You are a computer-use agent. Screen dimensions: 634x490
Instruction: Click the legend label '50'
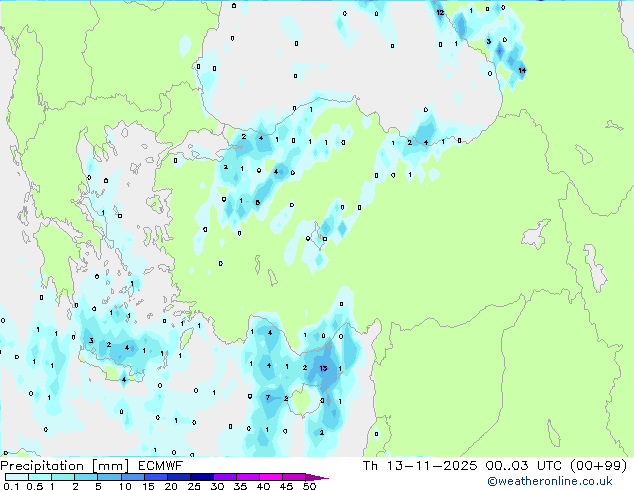pos(310,486)
